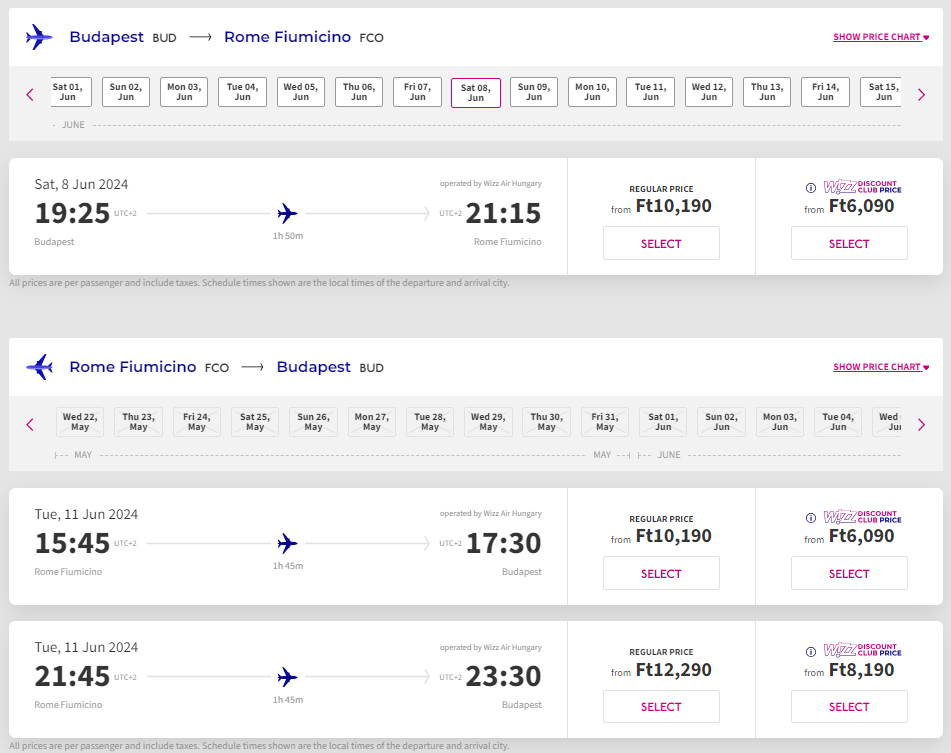Screen dimensions: 951x753
Task: Select regular price for 15:45 Rome flight
Action: [x=661, y=573]
